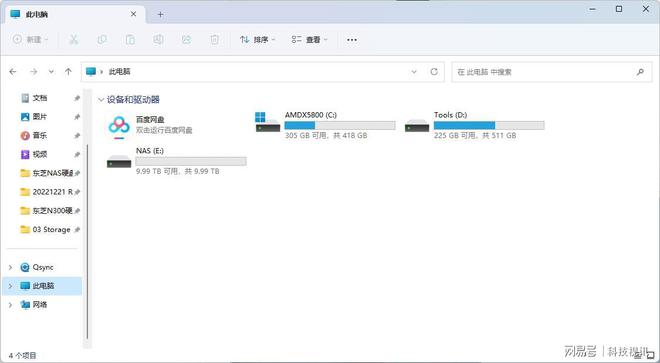Click the search box for 此电脑
The height and width of the screenshot is (363, 660).
pyautogui.click(x=551, y=72)
